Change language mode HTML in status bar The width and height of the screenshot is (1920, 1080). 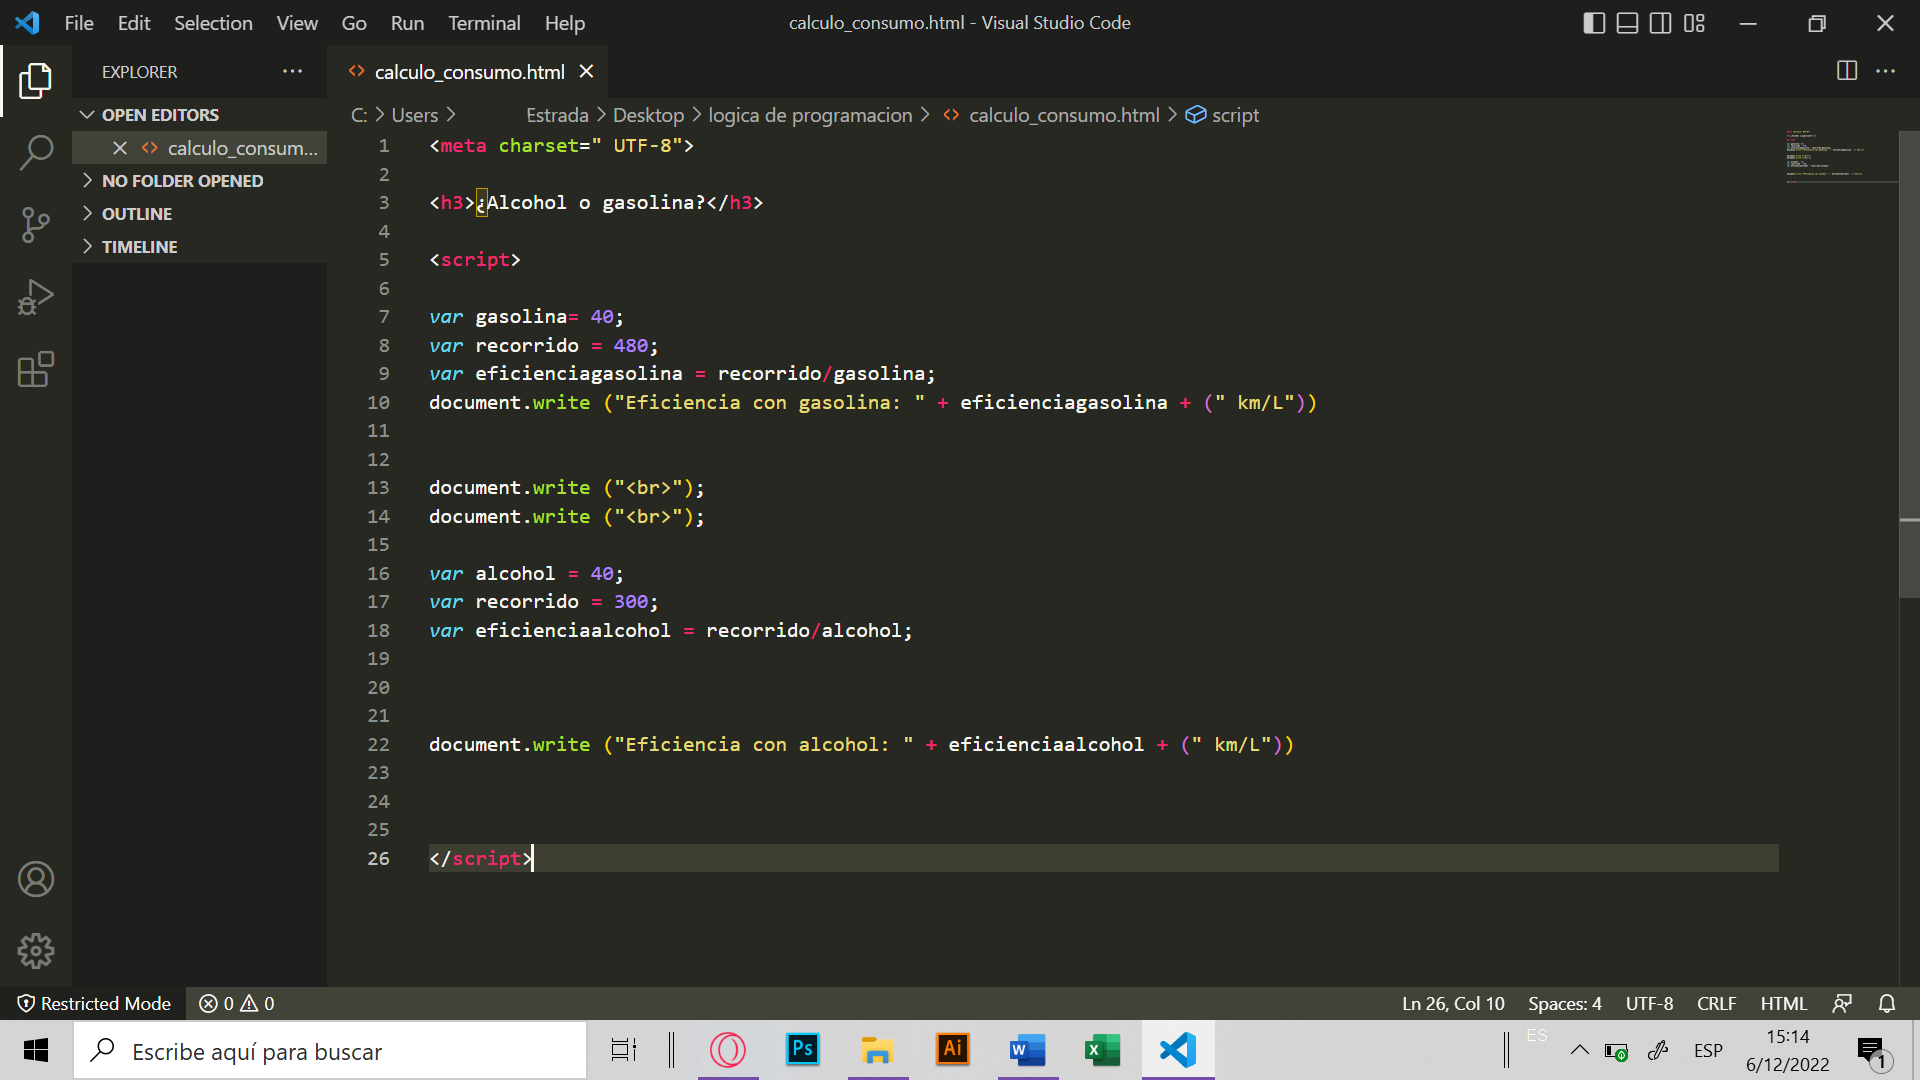tap(1784, 1003)
